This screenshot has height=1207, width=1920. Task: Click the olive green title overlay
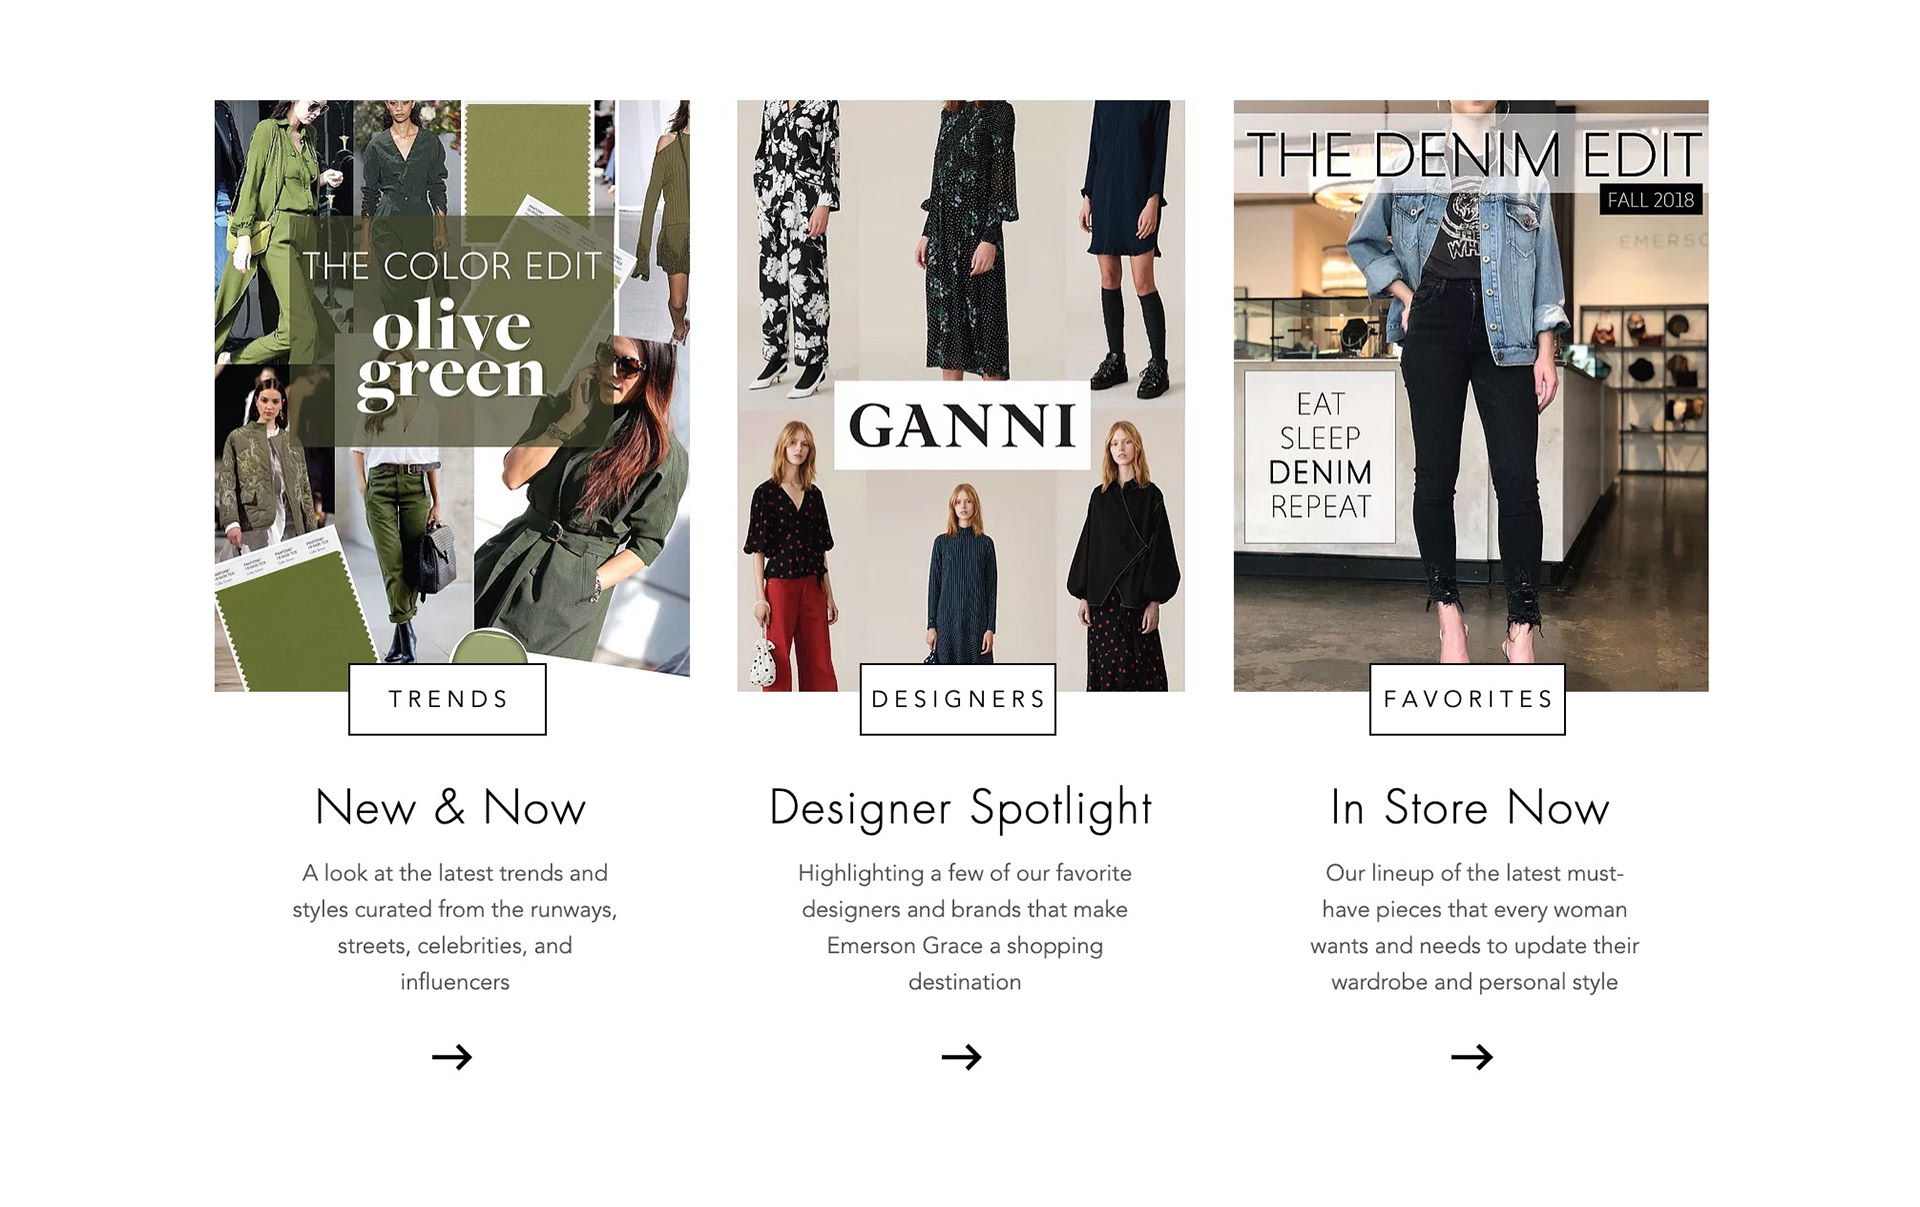452,332
